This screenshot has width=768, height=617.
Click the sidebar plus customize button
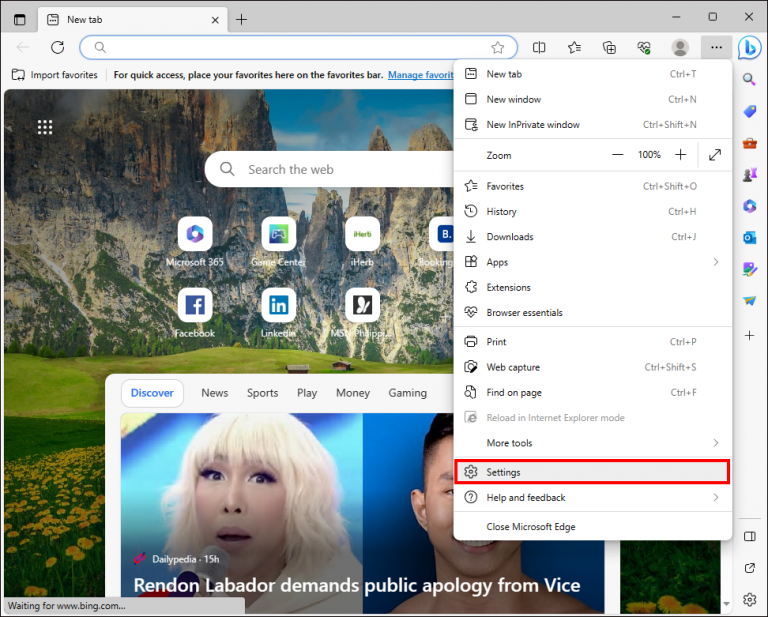coord(749,335)
